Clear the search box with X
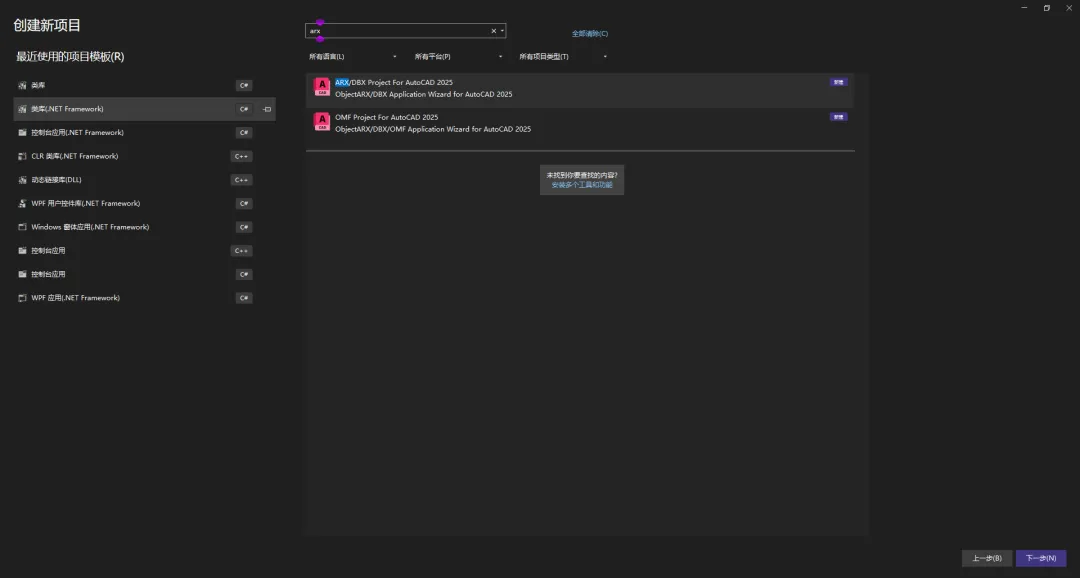1080x578 pixels. coord(493,30)
